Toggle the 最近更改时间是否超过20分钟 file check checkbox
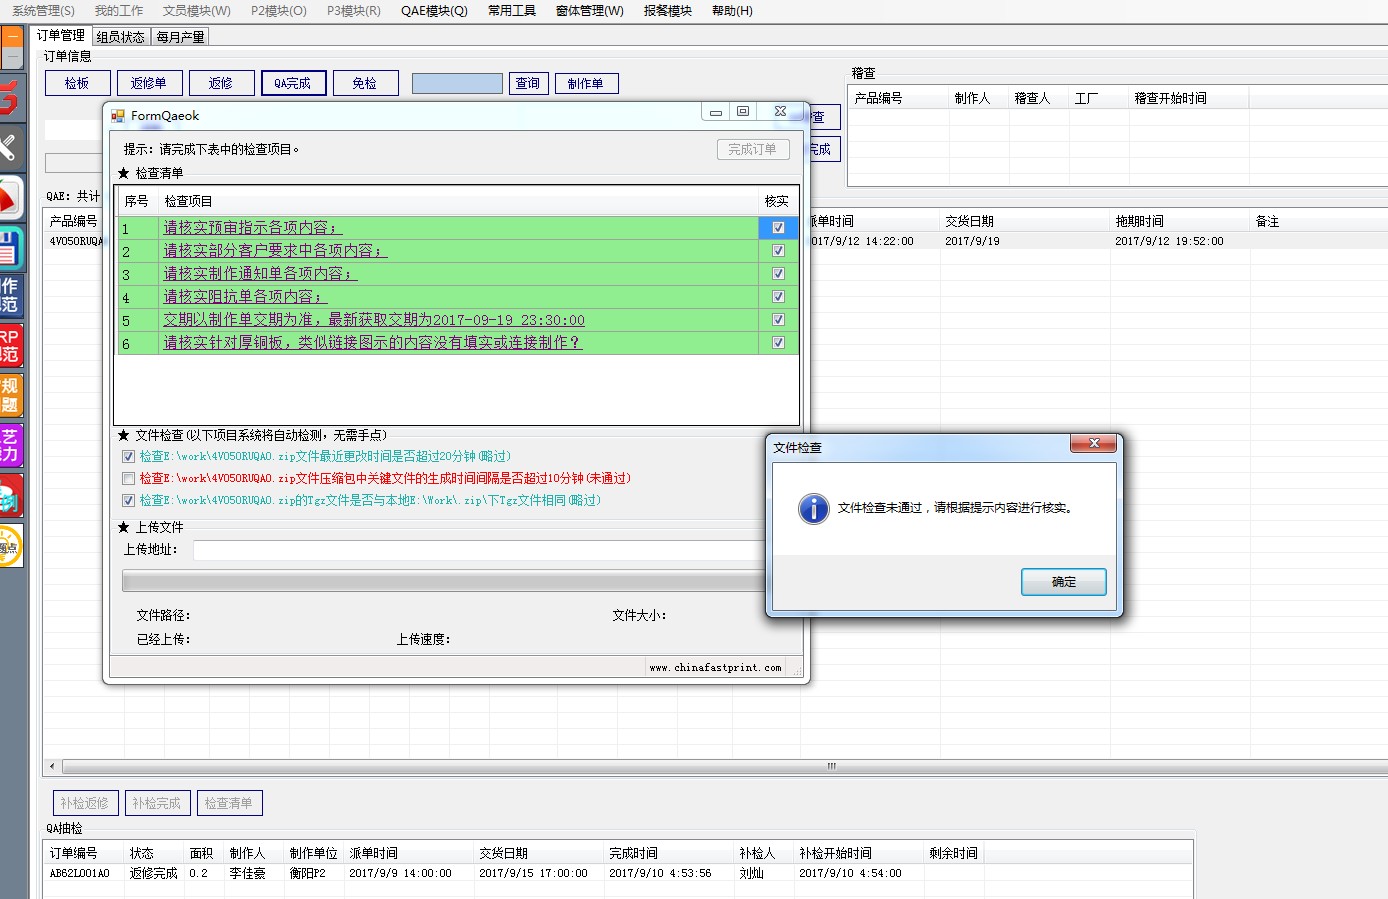Screen dimensions: 1388x899 128,457
